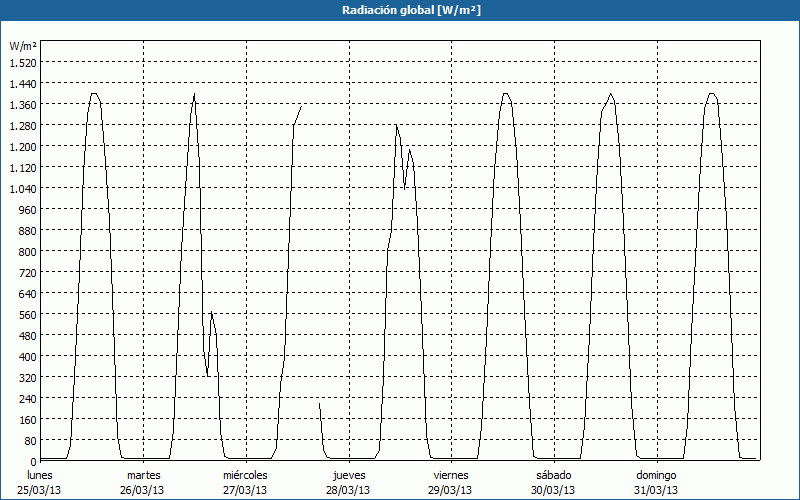Image resolution: width=800 pixels, height=500 pixels.
Task: Select the 'lunes' day label
Action: pos(40,475)
